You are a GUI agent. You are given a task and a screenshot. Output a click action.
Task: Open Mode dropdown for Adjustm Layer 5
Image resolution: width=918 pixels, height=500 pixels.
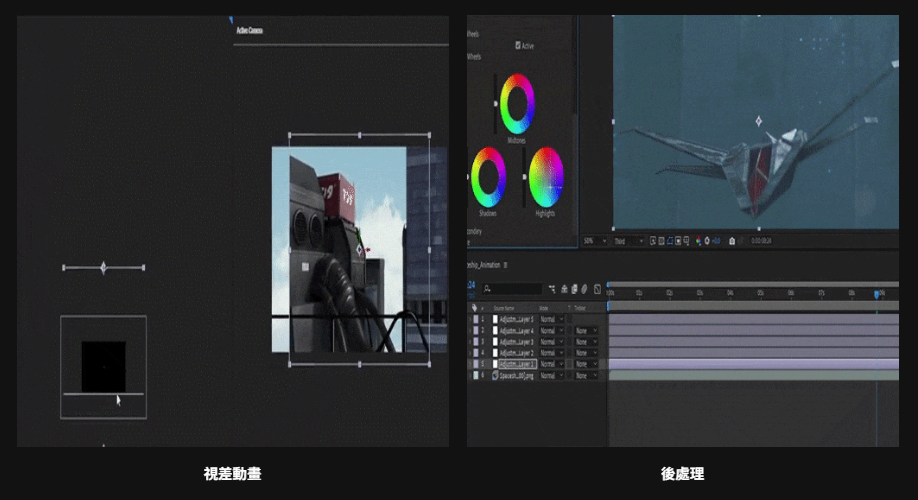[552, 319]
